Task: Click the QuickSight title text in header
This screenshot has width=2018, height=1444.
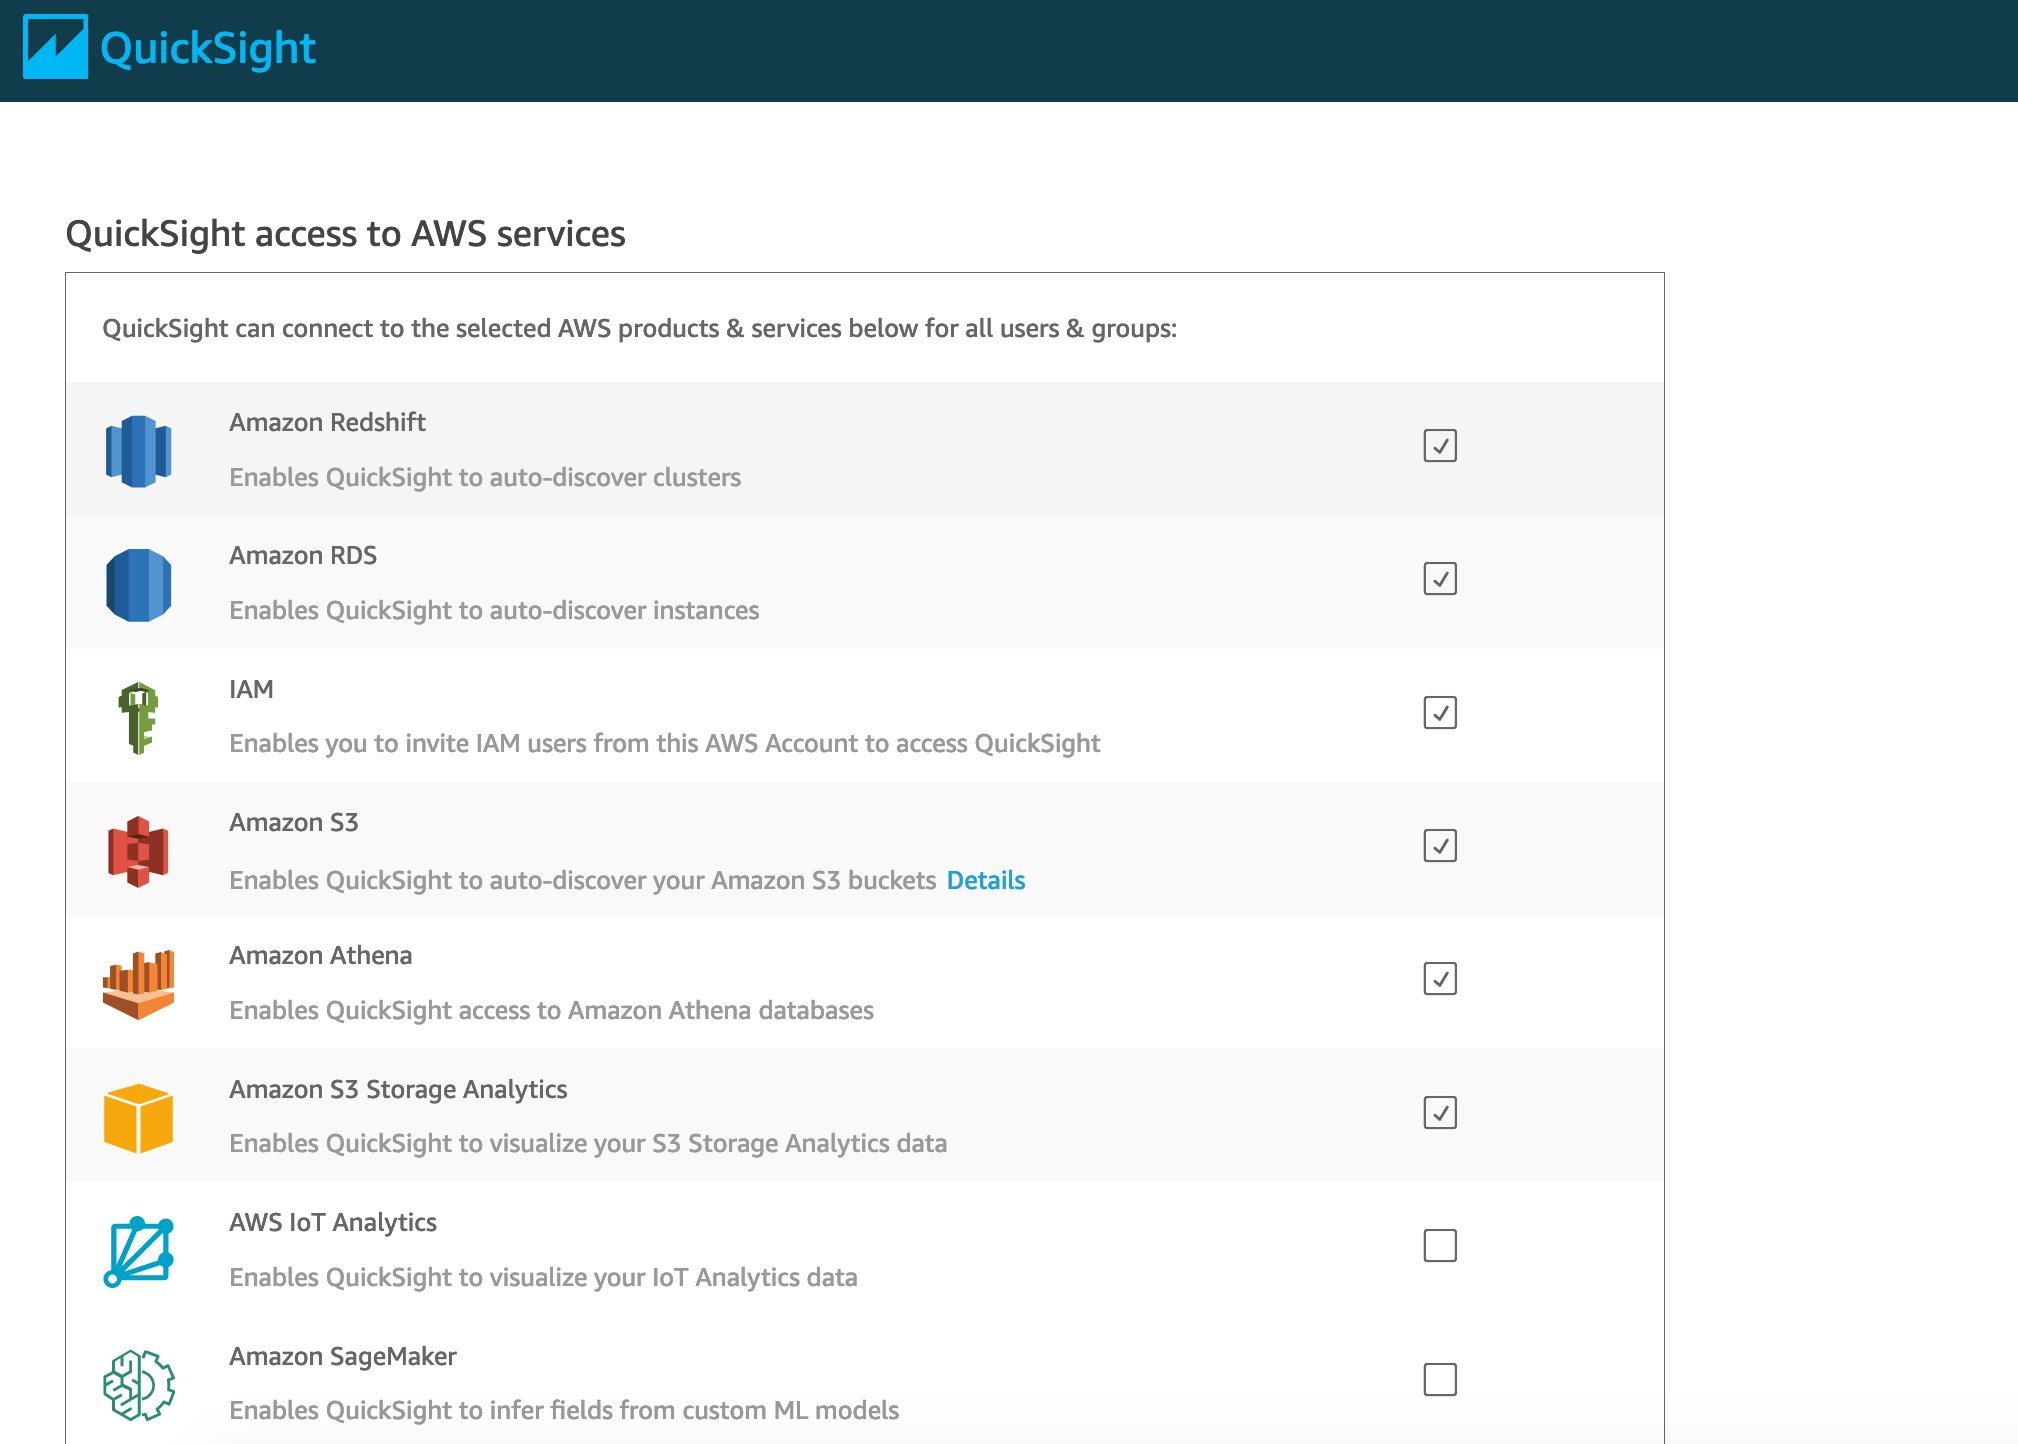Action: pyautogui.click(x=208, y=49)
